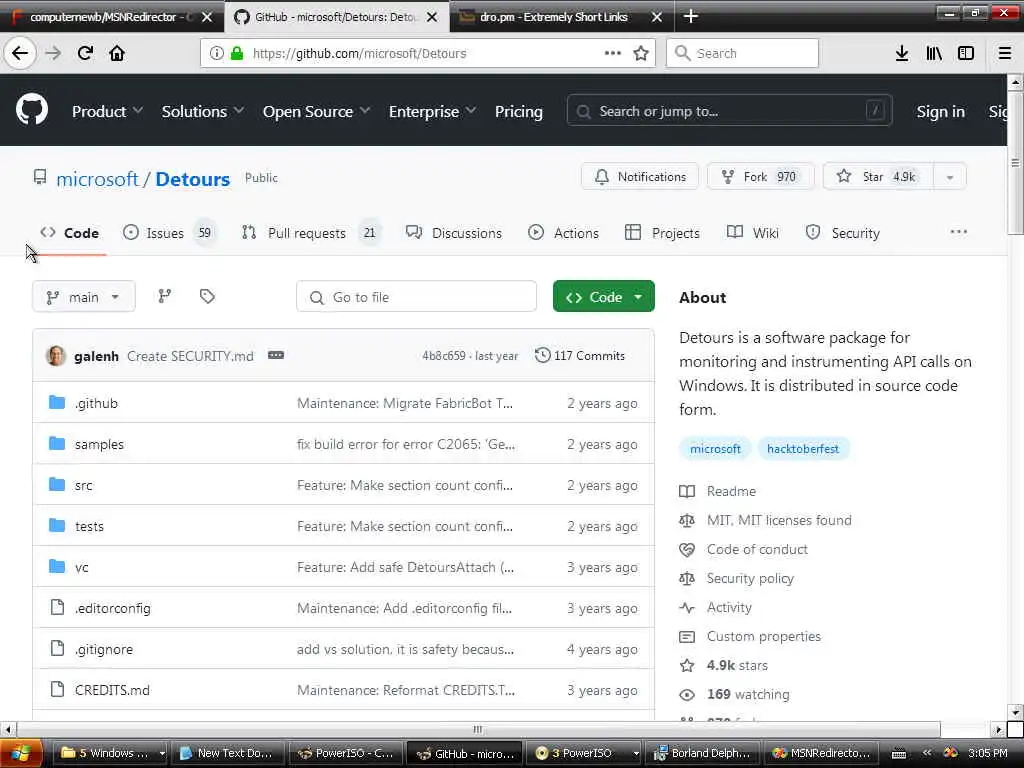Fork the repository with Fork 970 button
This screenshot has width=1024, height=768.
click(761, 176)
